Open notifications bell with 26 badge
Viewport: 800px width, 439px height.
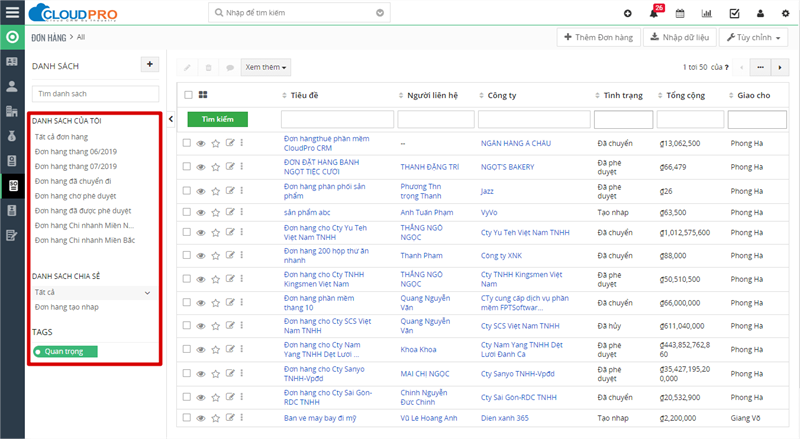click(x=654, y=13)
